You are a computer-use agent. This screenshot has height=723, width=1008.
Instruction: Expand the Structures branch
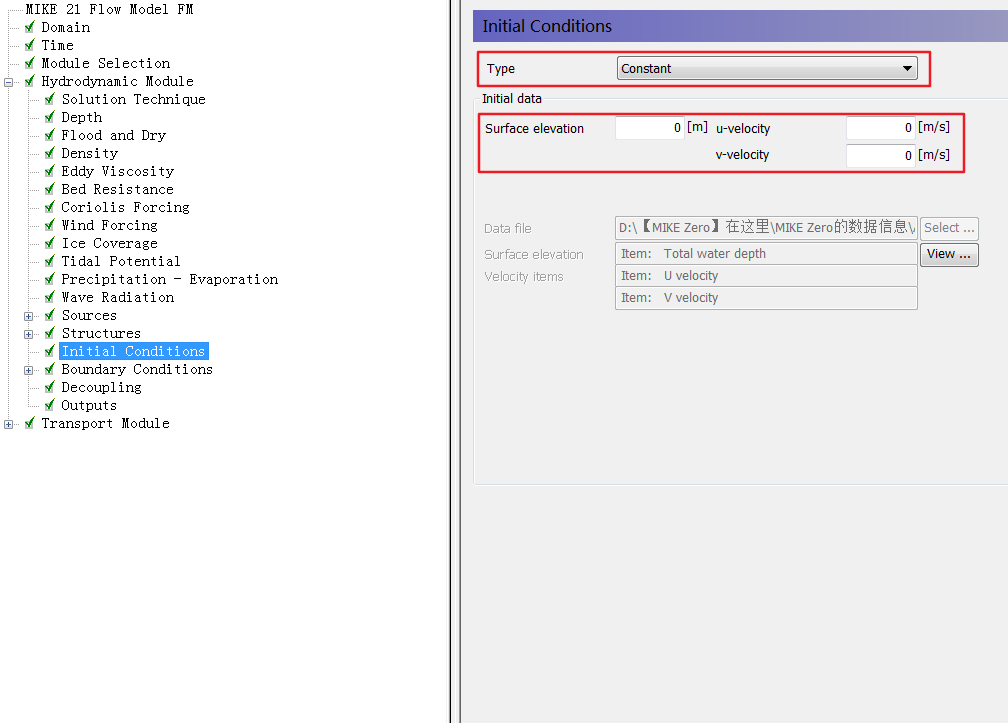click(x=28, y=334)
